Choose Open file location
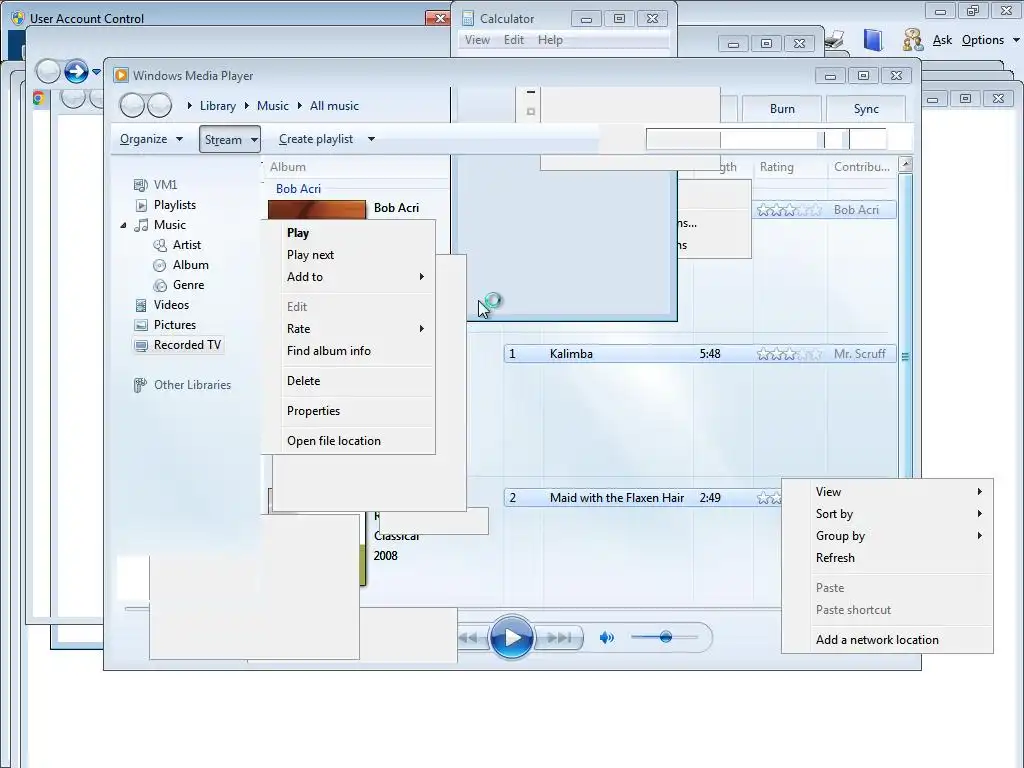This screenshot has height=768, width=1024. (x=348, y=441)
